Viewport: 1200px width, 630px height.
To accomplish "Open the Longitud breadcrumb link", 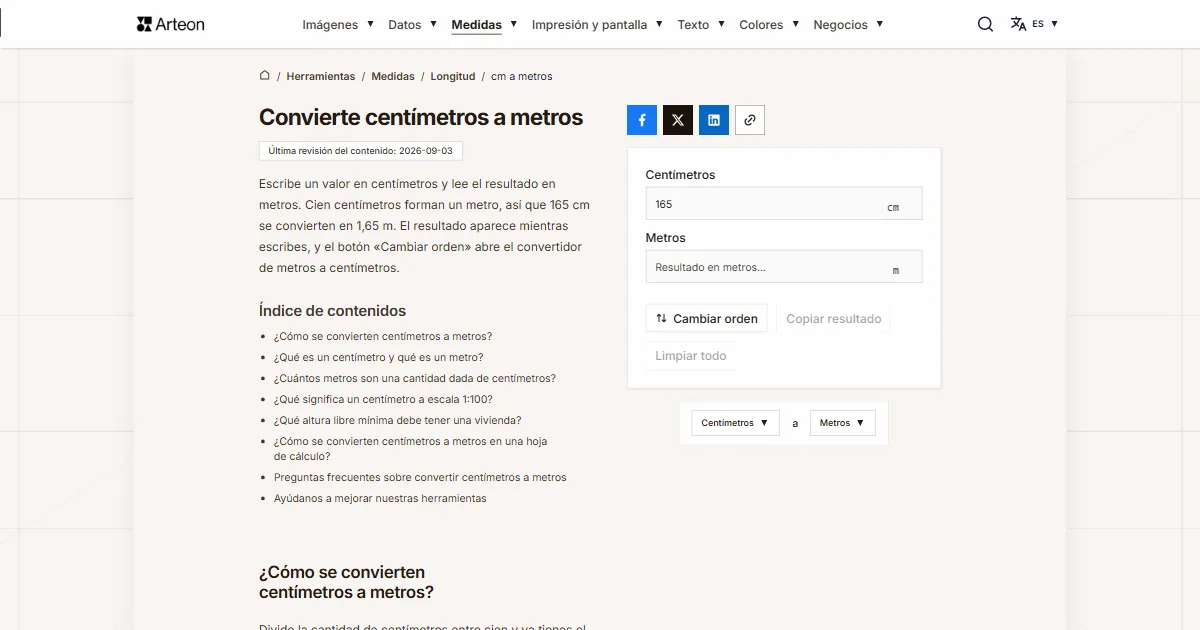I will pos(453,76).
